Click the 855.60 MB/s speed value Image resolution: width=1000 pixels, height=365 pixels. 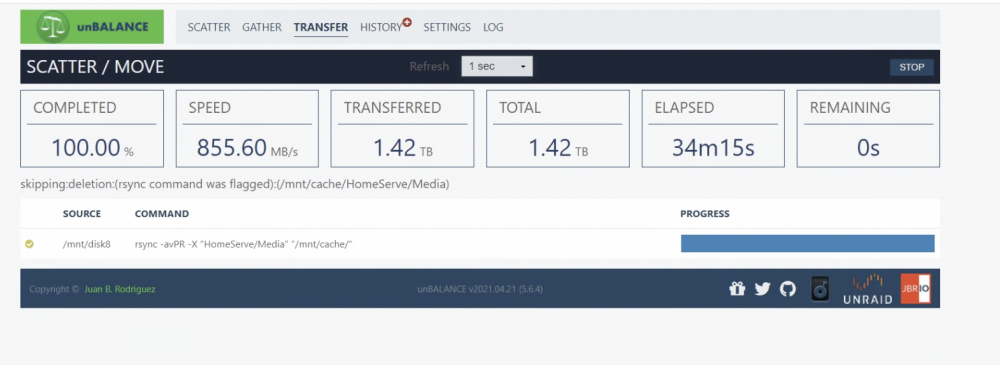click(247, 148)
